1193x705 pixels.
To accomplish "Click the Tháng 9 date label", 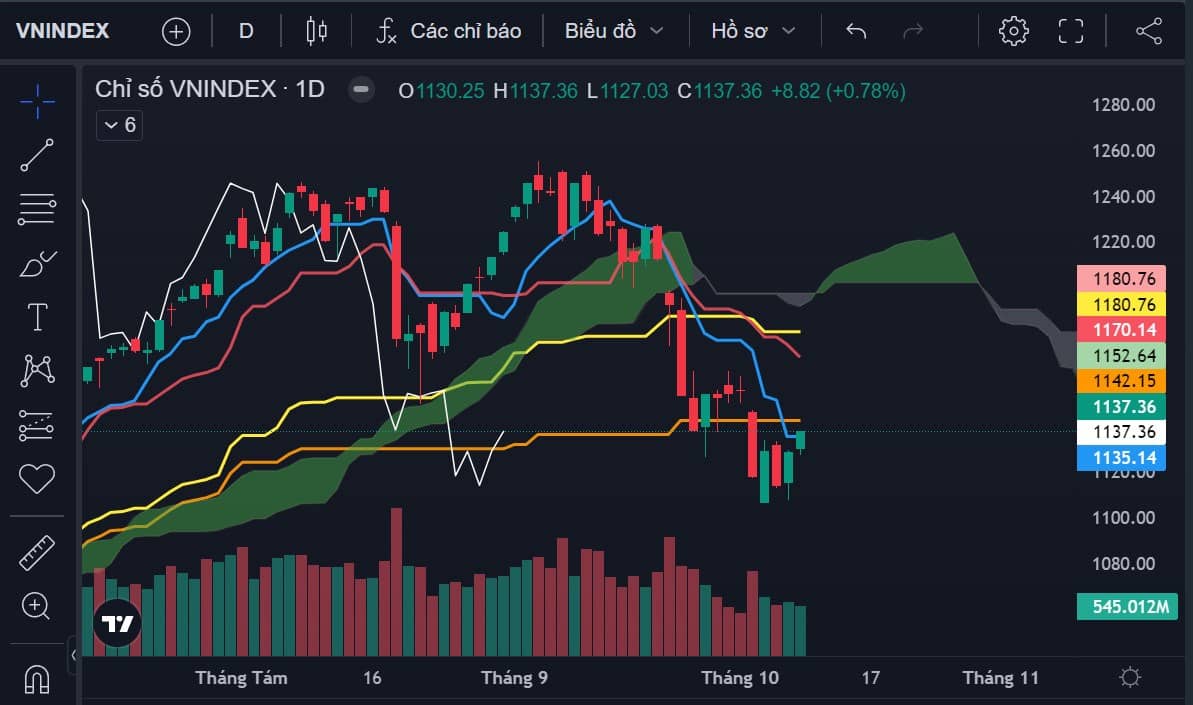I will [x=514, y=678].
